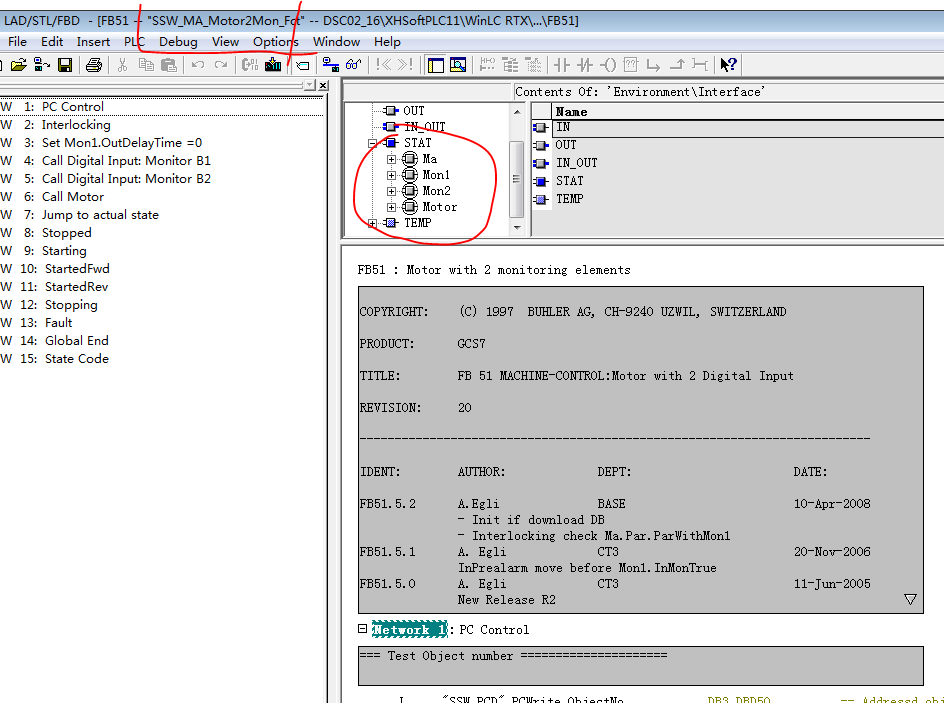The width and height of the screenshot is (944, 703).
Task: Click the program elements catalog icon
Action: pos(250,65)
